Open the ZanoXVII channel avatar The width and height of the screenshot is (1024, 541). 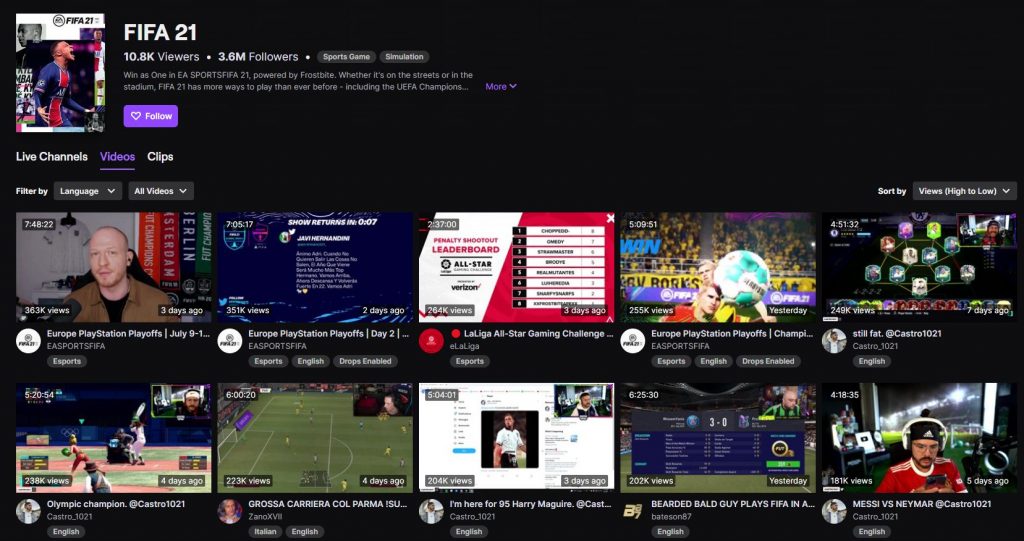point(230,512)
